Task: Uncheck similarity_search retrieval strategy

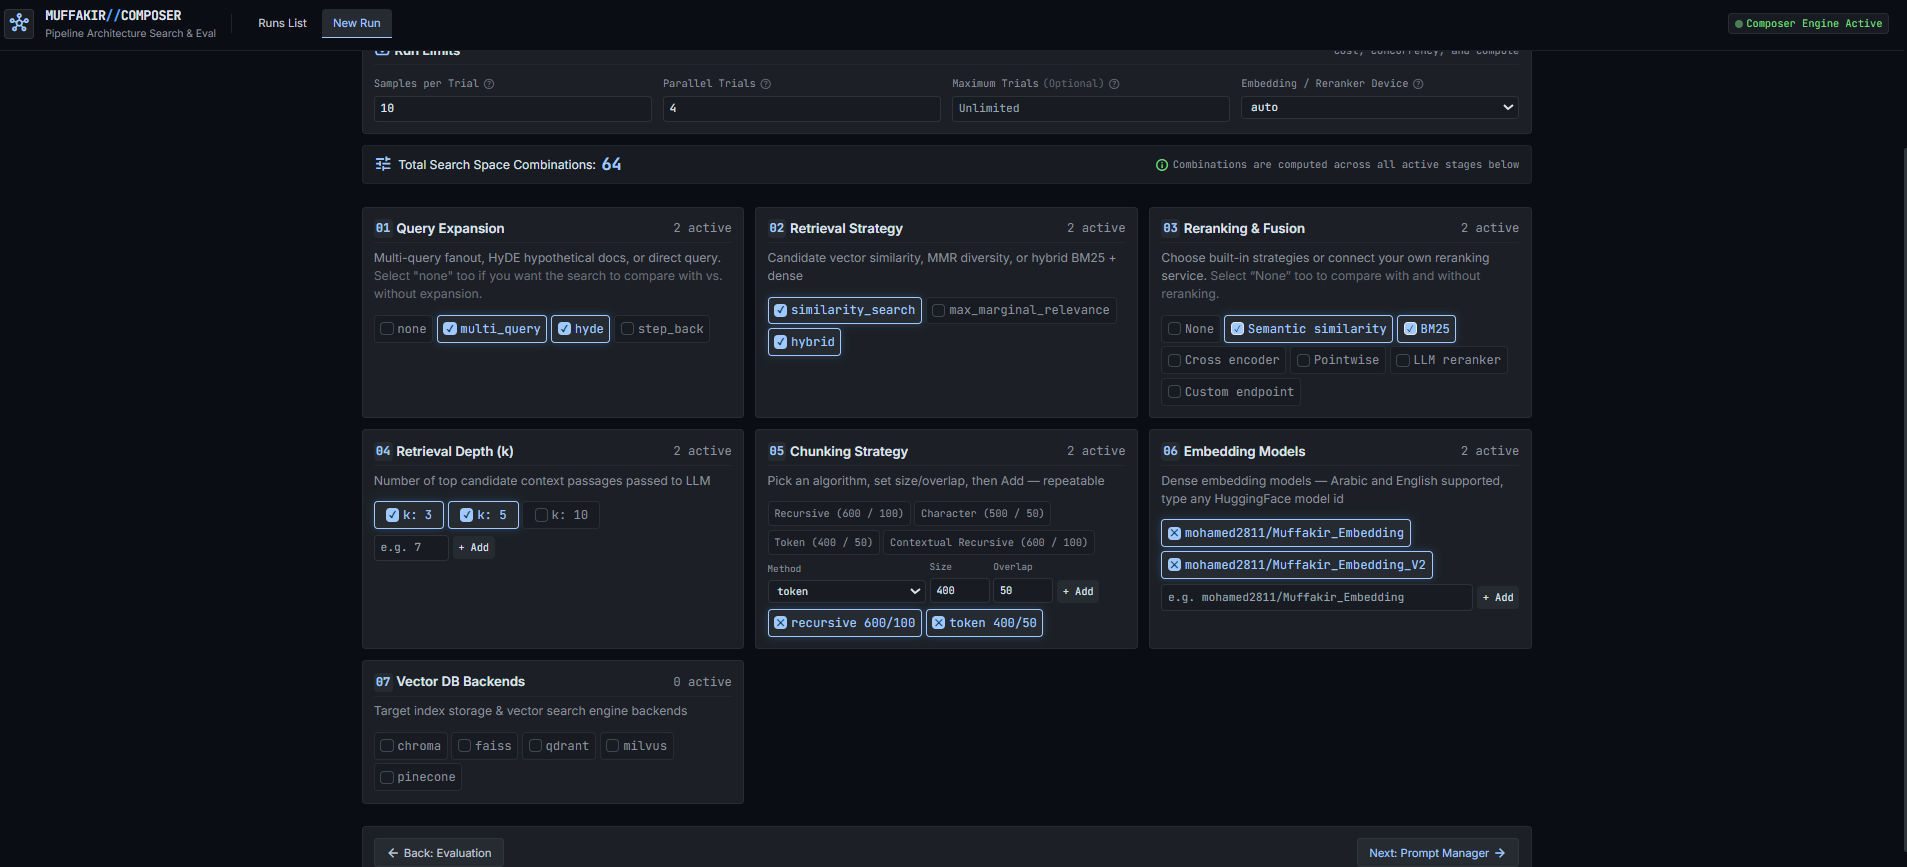Action: (x=844, y=310)
